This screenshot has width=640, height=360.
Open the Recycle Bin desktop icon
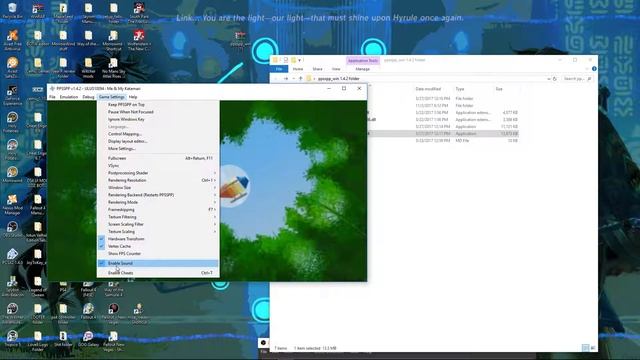[12, 11]
